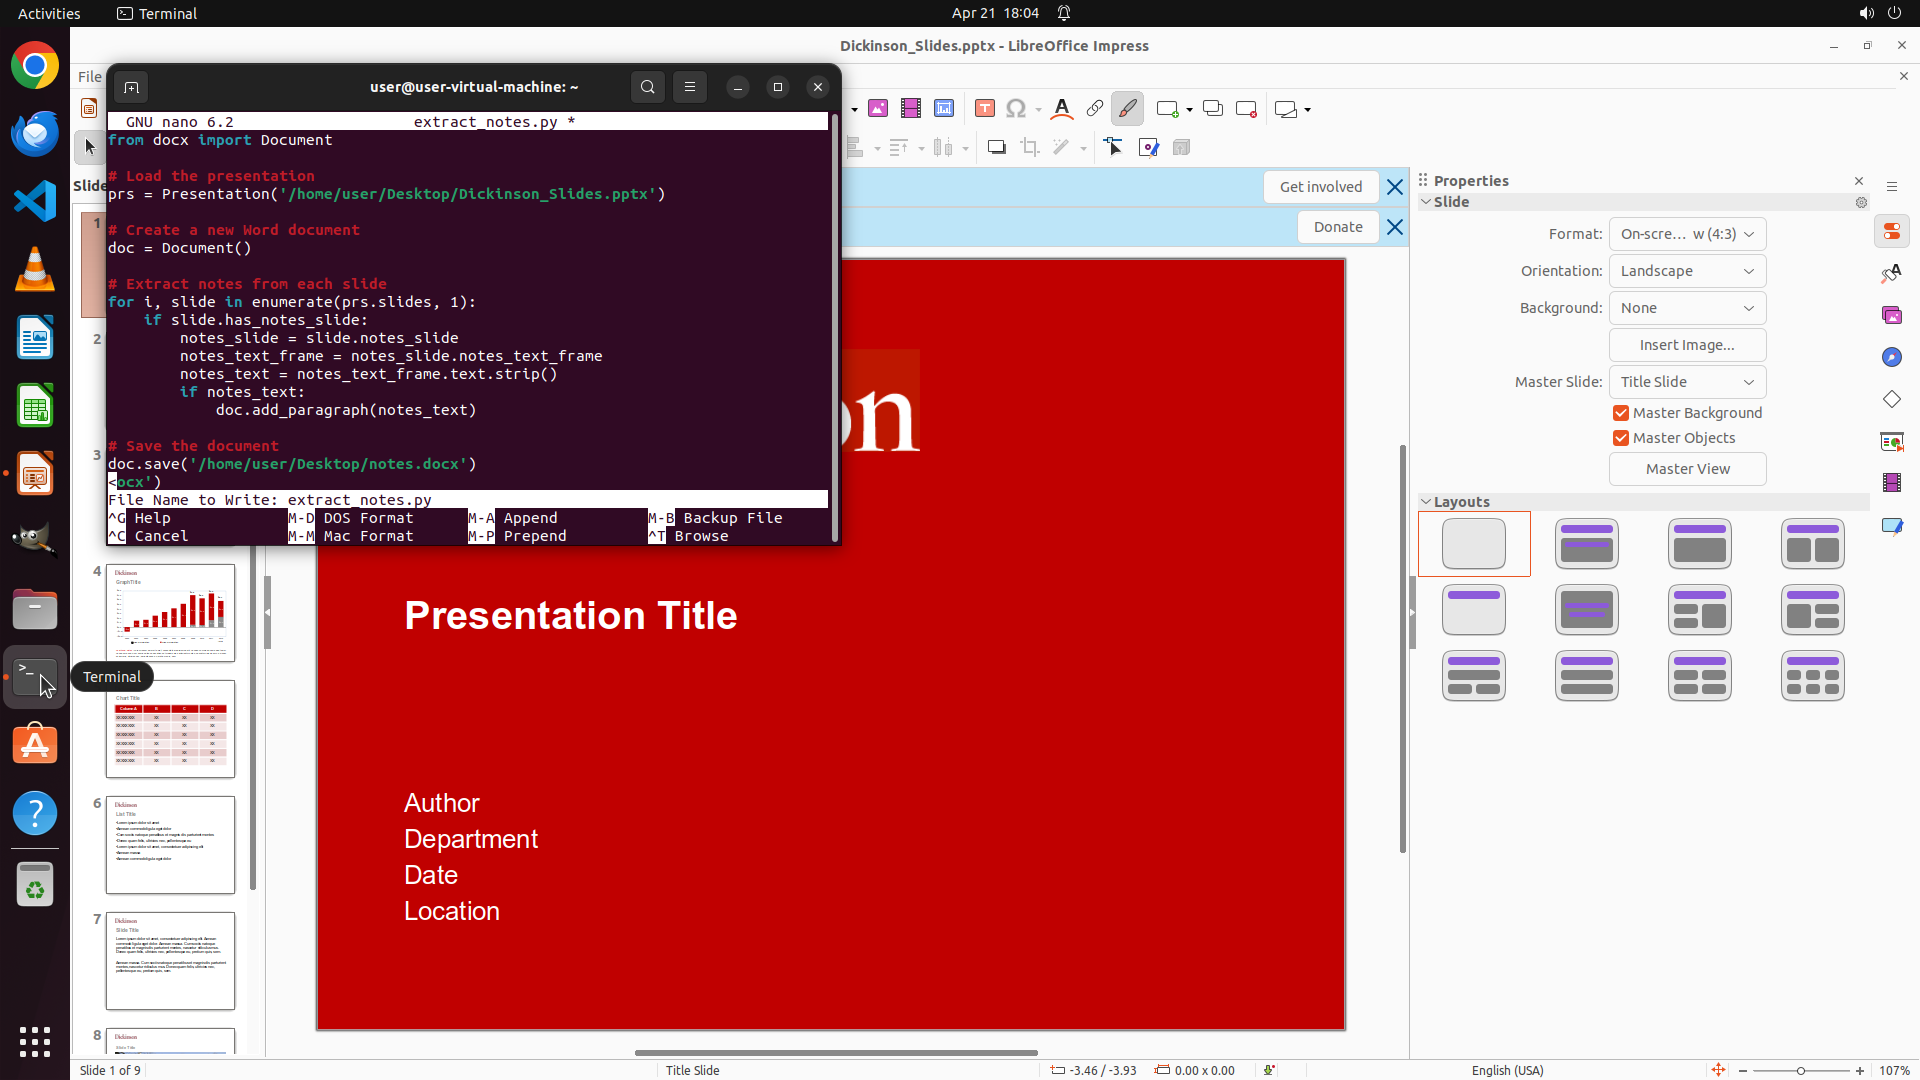Expand the Master Slide dropdown
Viewport: 1920px width, 1080px height.
[x=1687, y=382]
